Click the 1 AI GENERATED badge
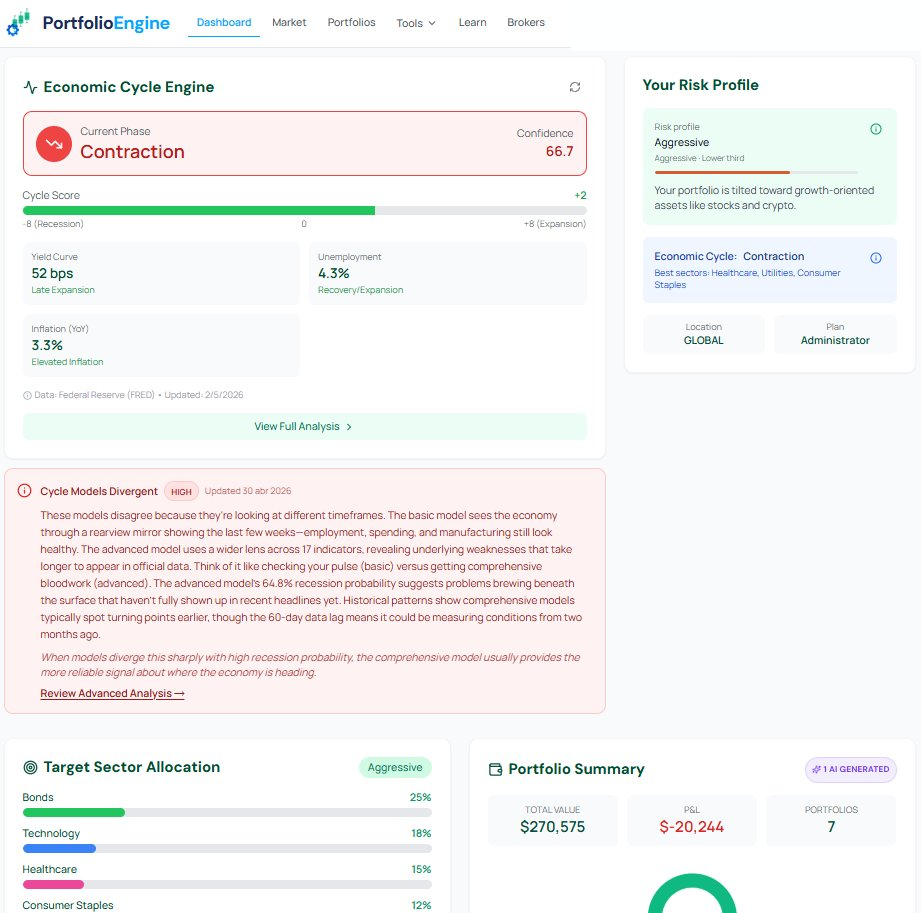 [851, 769]
